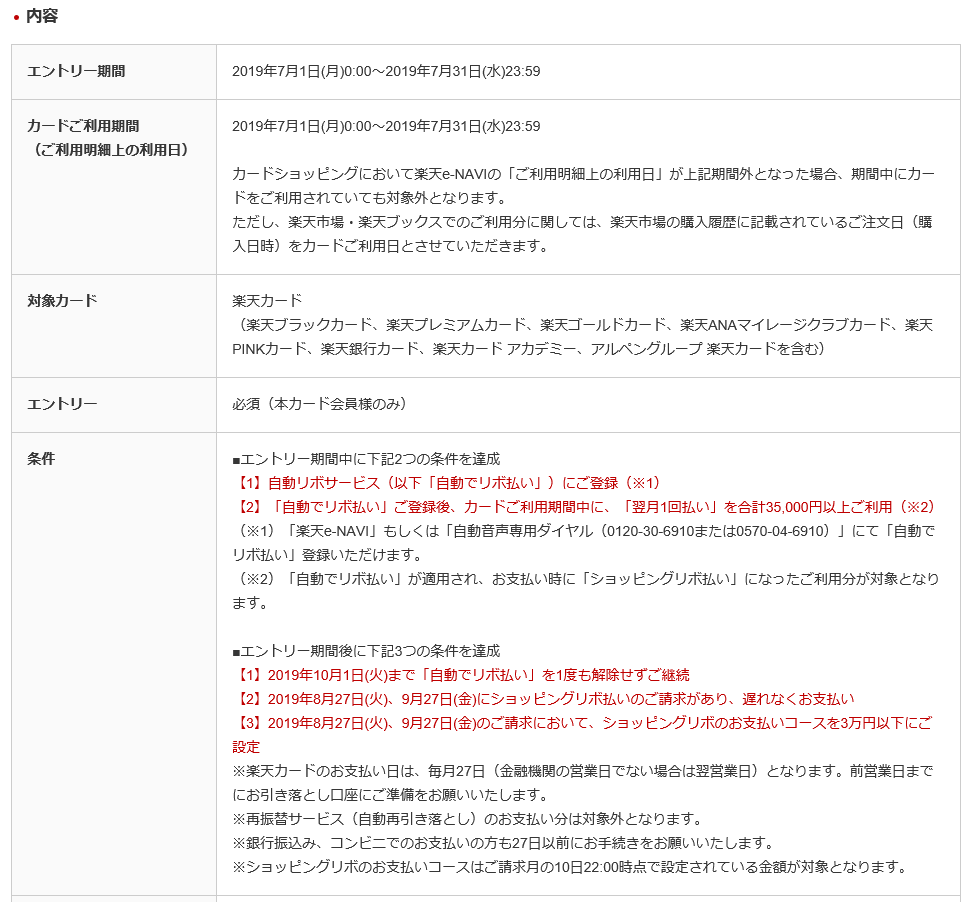Select the '（※1）「楽天e-NAVI」もしくは' note
The width and height of the screenshot is (967, 902).
(583, 543)
